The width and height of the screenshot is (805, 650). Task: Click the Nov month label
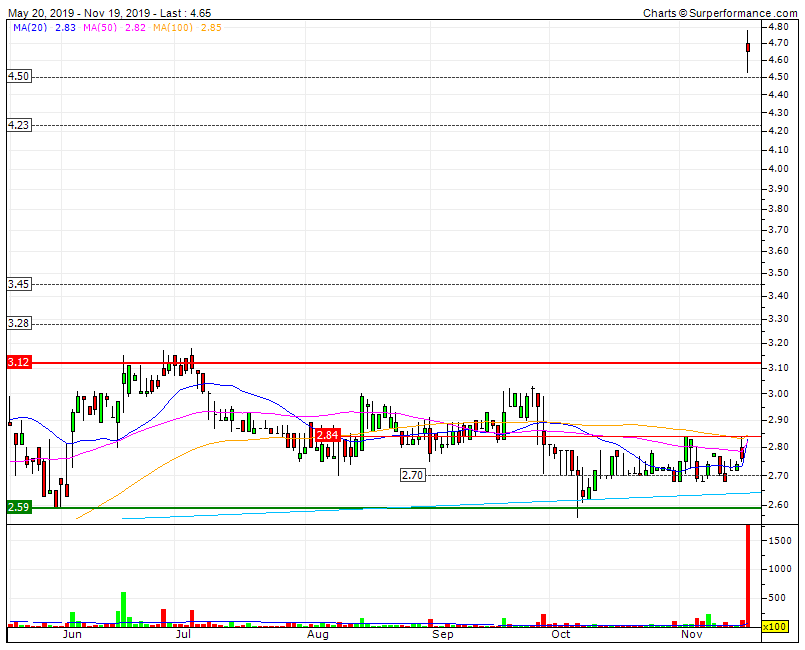pyautogui.click(x=692, y=634)
